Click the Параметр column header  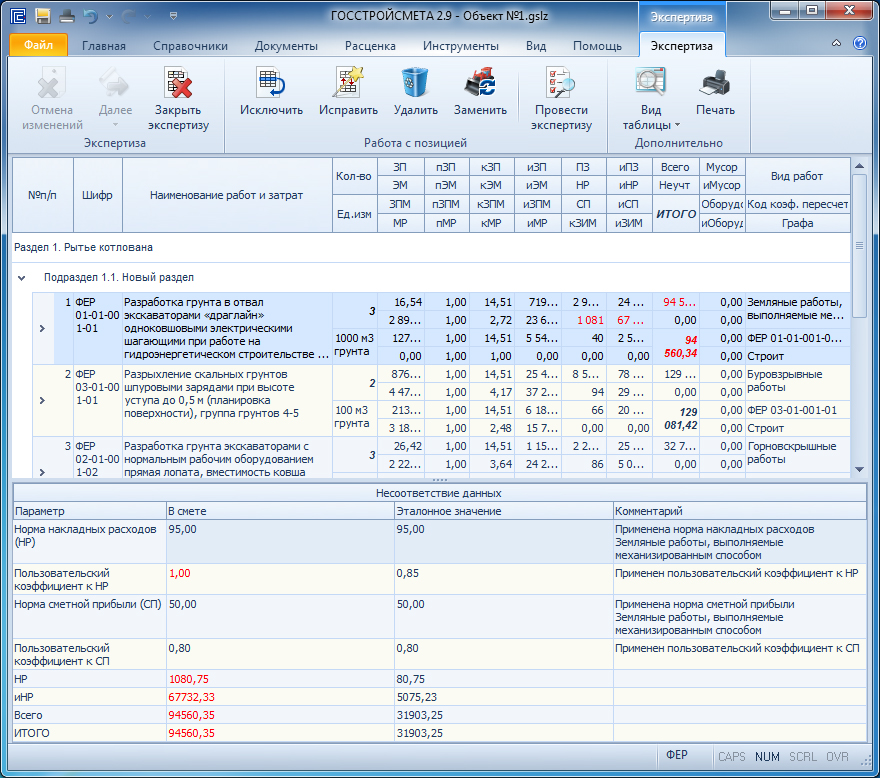pos(89,511)
